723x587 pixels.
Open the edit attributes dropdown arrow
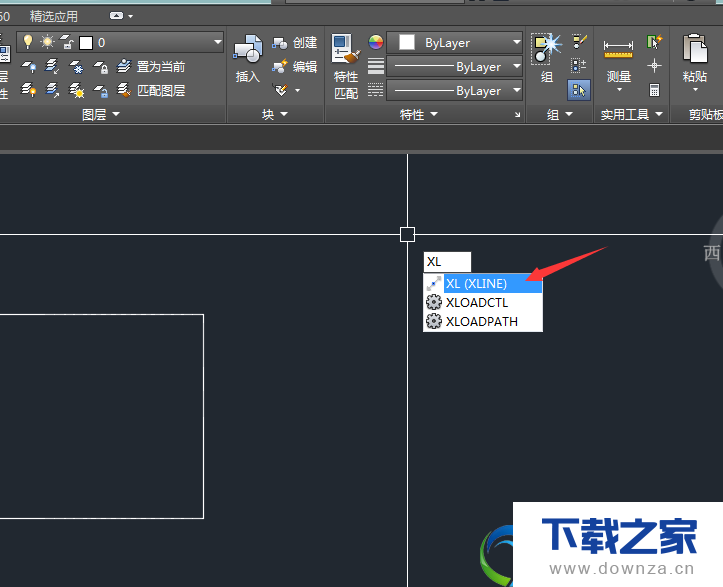point(297,90)
